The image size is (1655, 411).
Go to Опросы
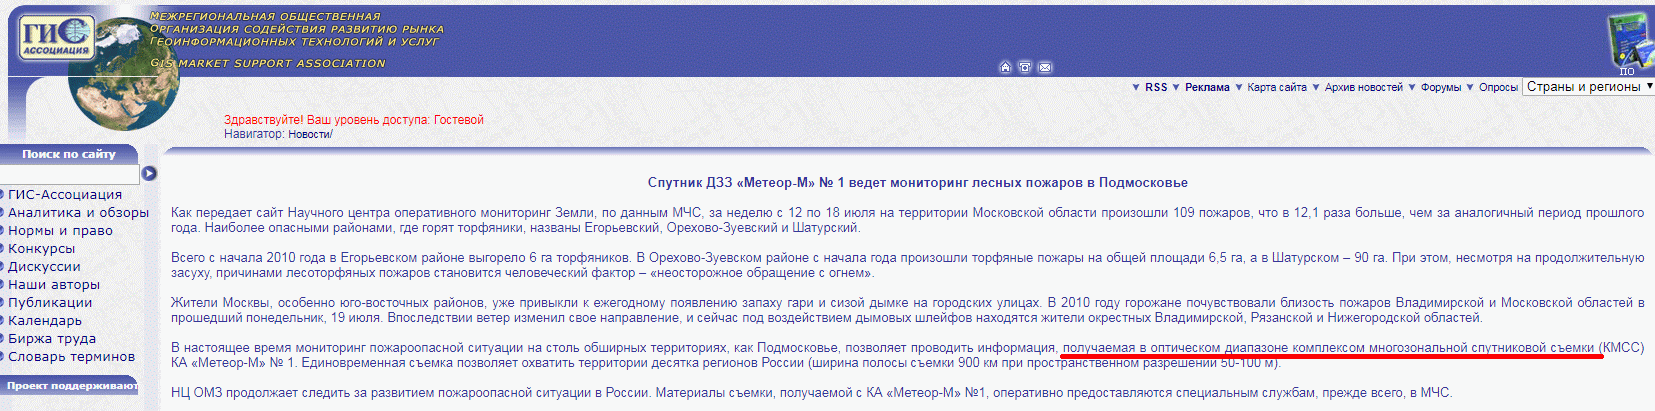click(x=1498, y=87)
